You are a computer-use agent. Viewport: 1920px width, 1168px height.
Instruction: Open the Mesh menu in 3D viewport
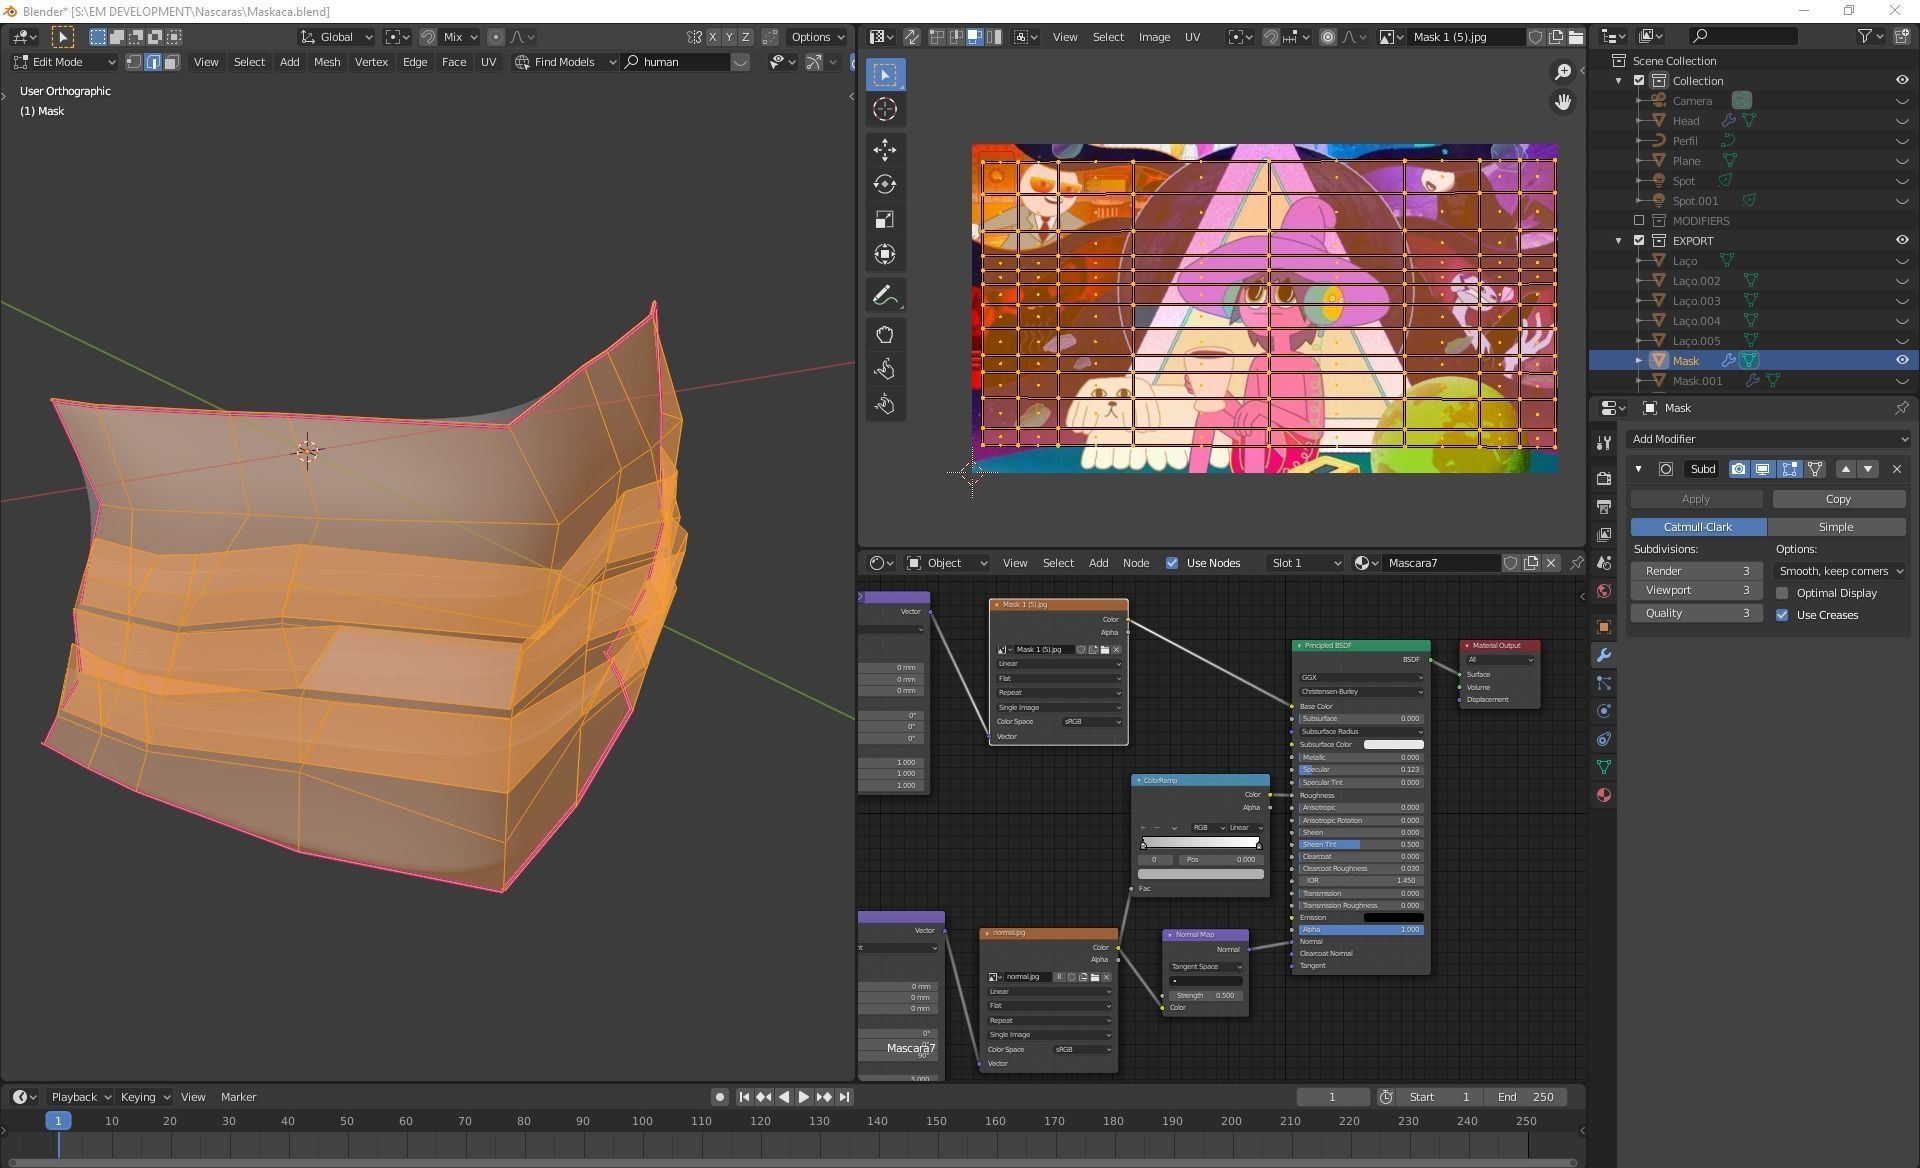[x=326, y=62]
